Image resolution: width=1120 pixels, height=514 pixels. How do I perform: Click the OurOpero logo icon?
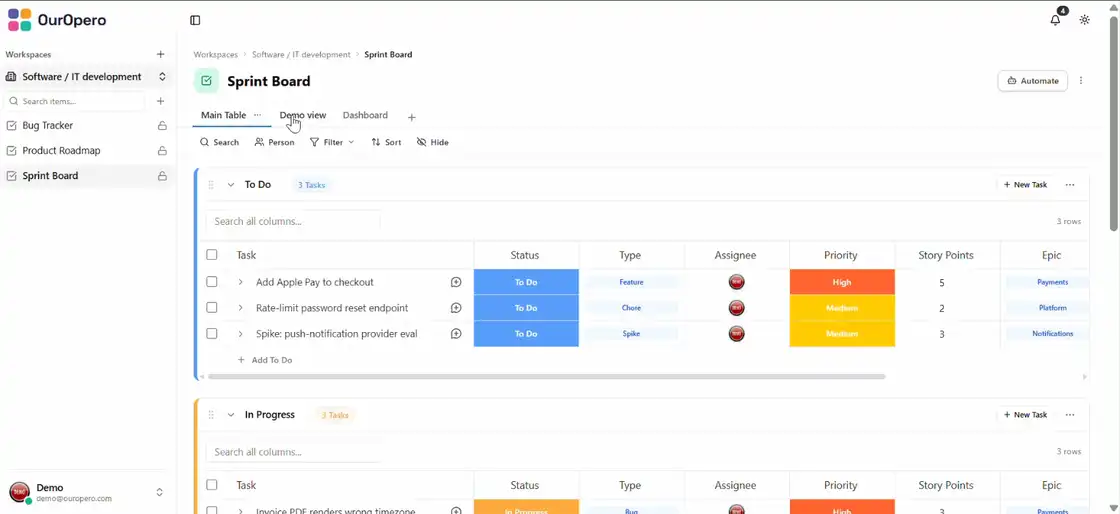(x=19, y=20)
